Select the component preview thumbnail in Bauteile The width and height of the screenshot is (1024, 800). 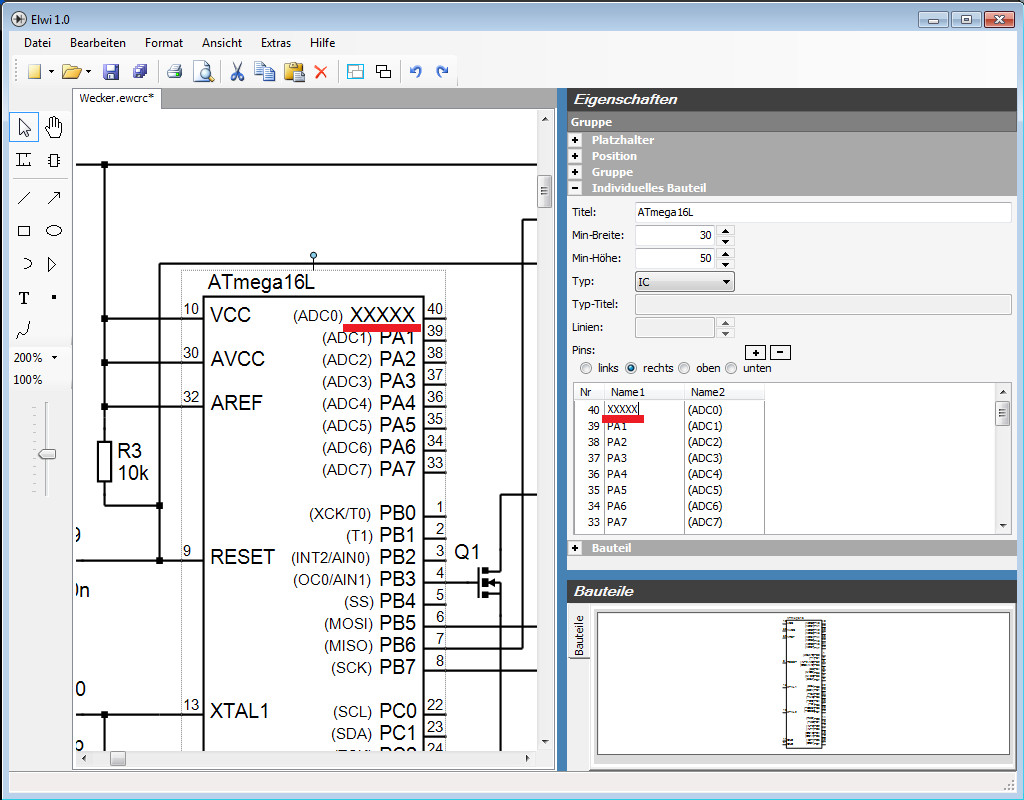[x=803, y=682]
